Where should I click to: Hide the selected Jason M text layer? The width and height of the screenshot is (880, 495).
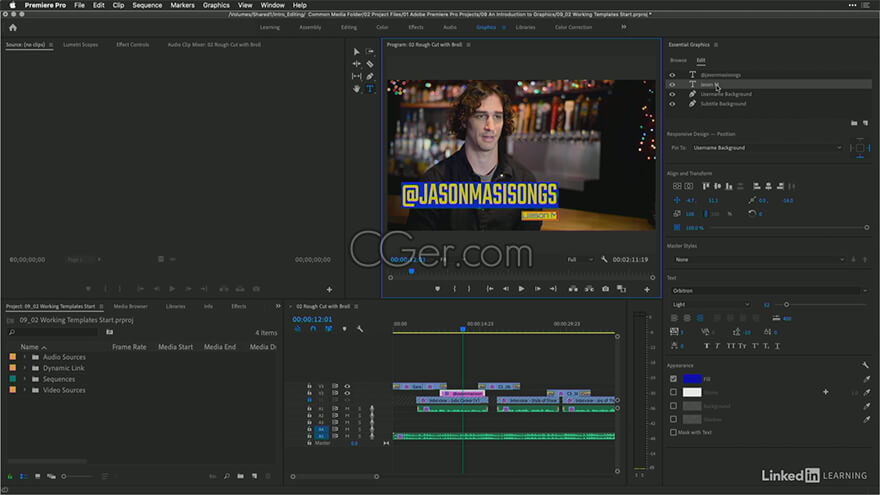(x=672, y=84)
